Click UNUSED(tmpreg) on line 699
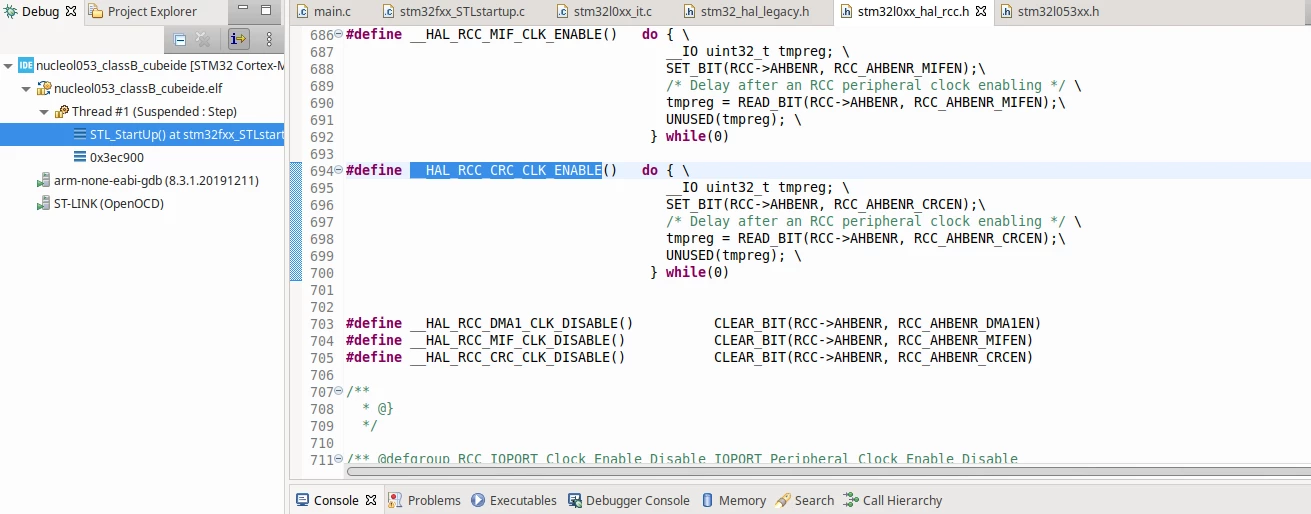Screen dimensions: 1311x514 click(726, 256)
